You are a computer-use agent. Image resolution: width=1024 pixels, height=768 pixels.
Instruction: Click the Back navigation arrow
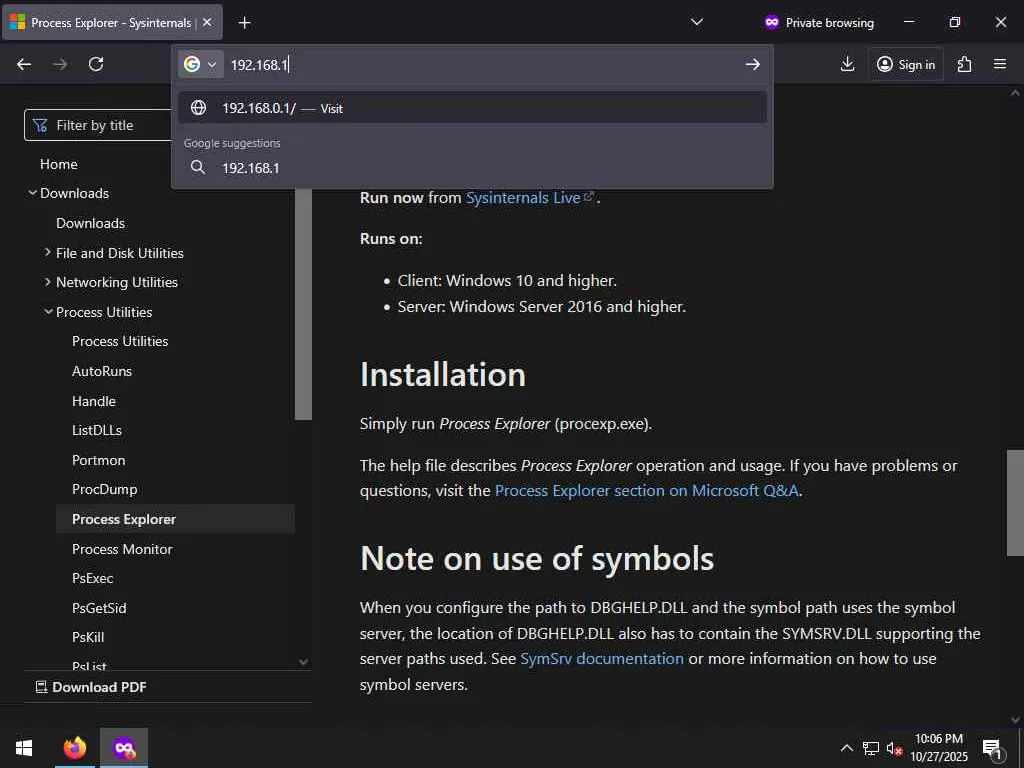(24, 64)
